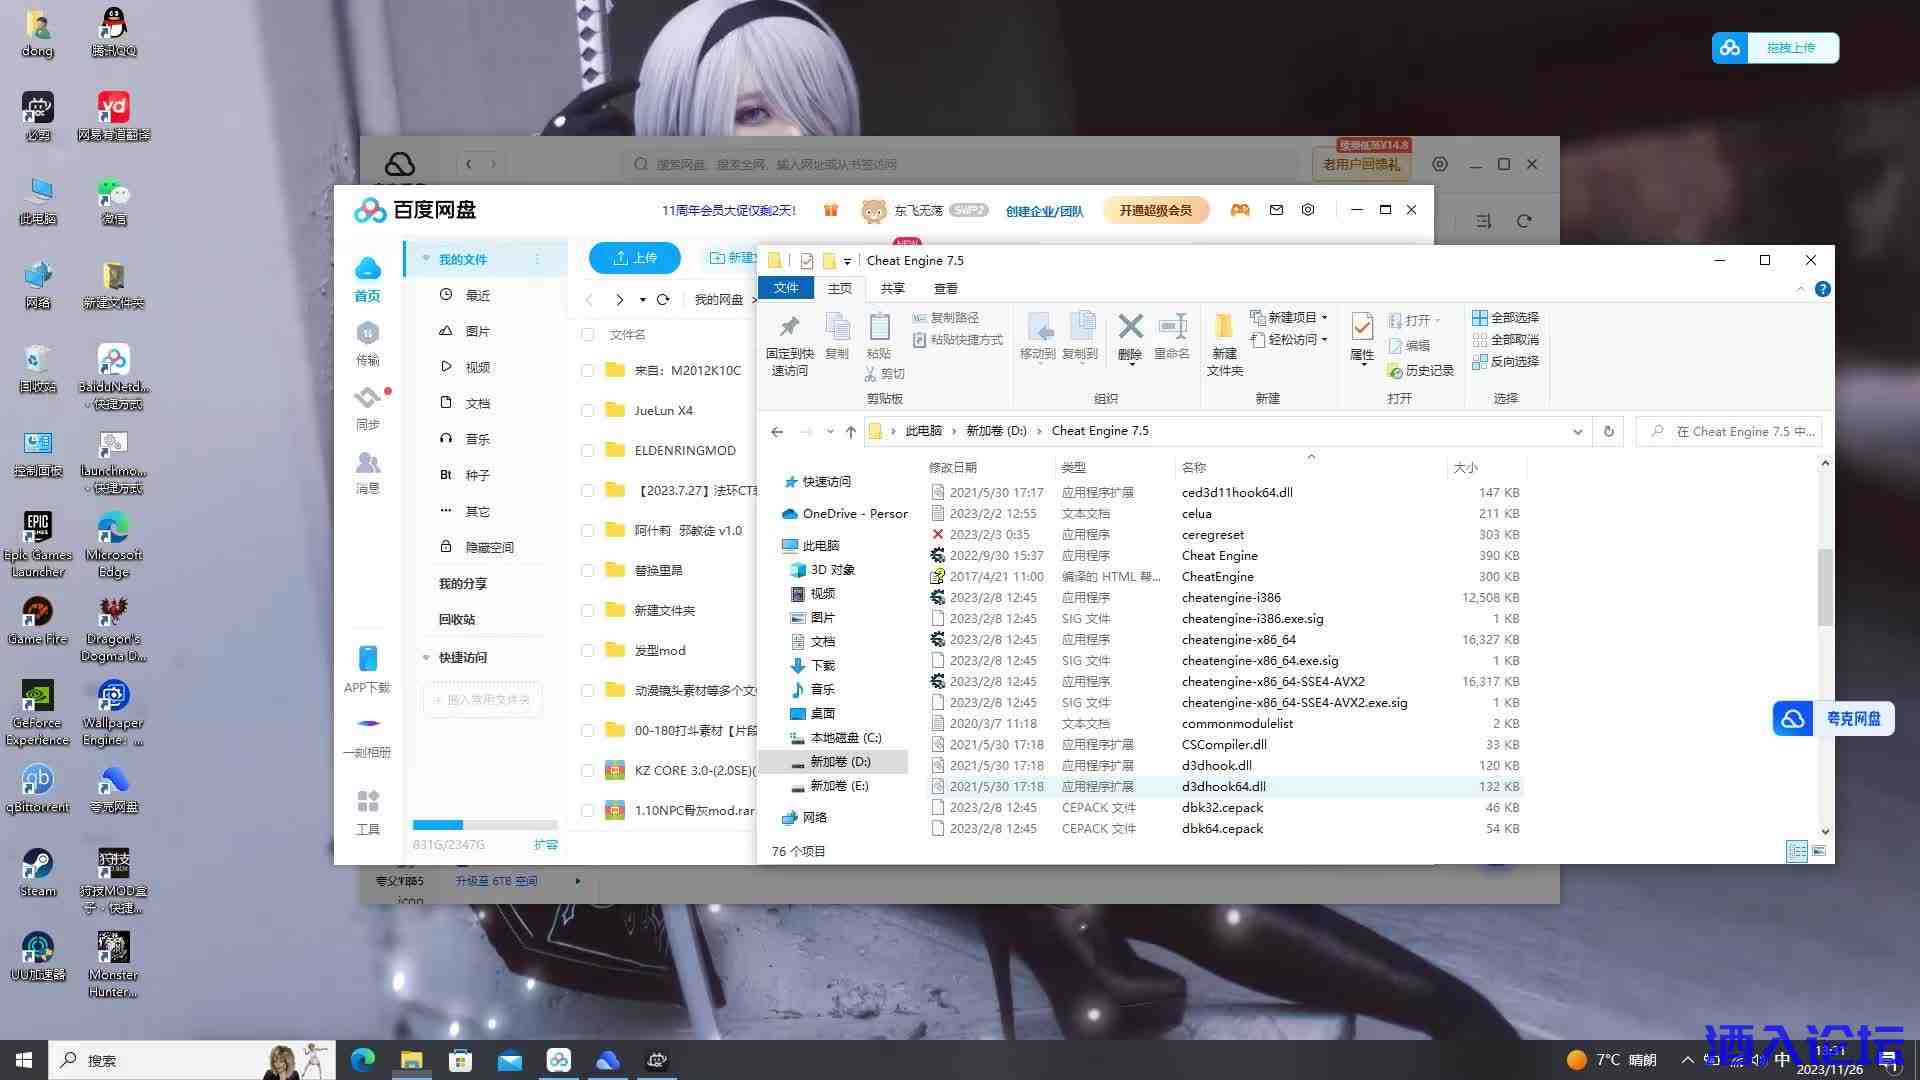Toggle the select-all checkbox beside 文件名
The image size is (1920, 1080).
[587, 335]
